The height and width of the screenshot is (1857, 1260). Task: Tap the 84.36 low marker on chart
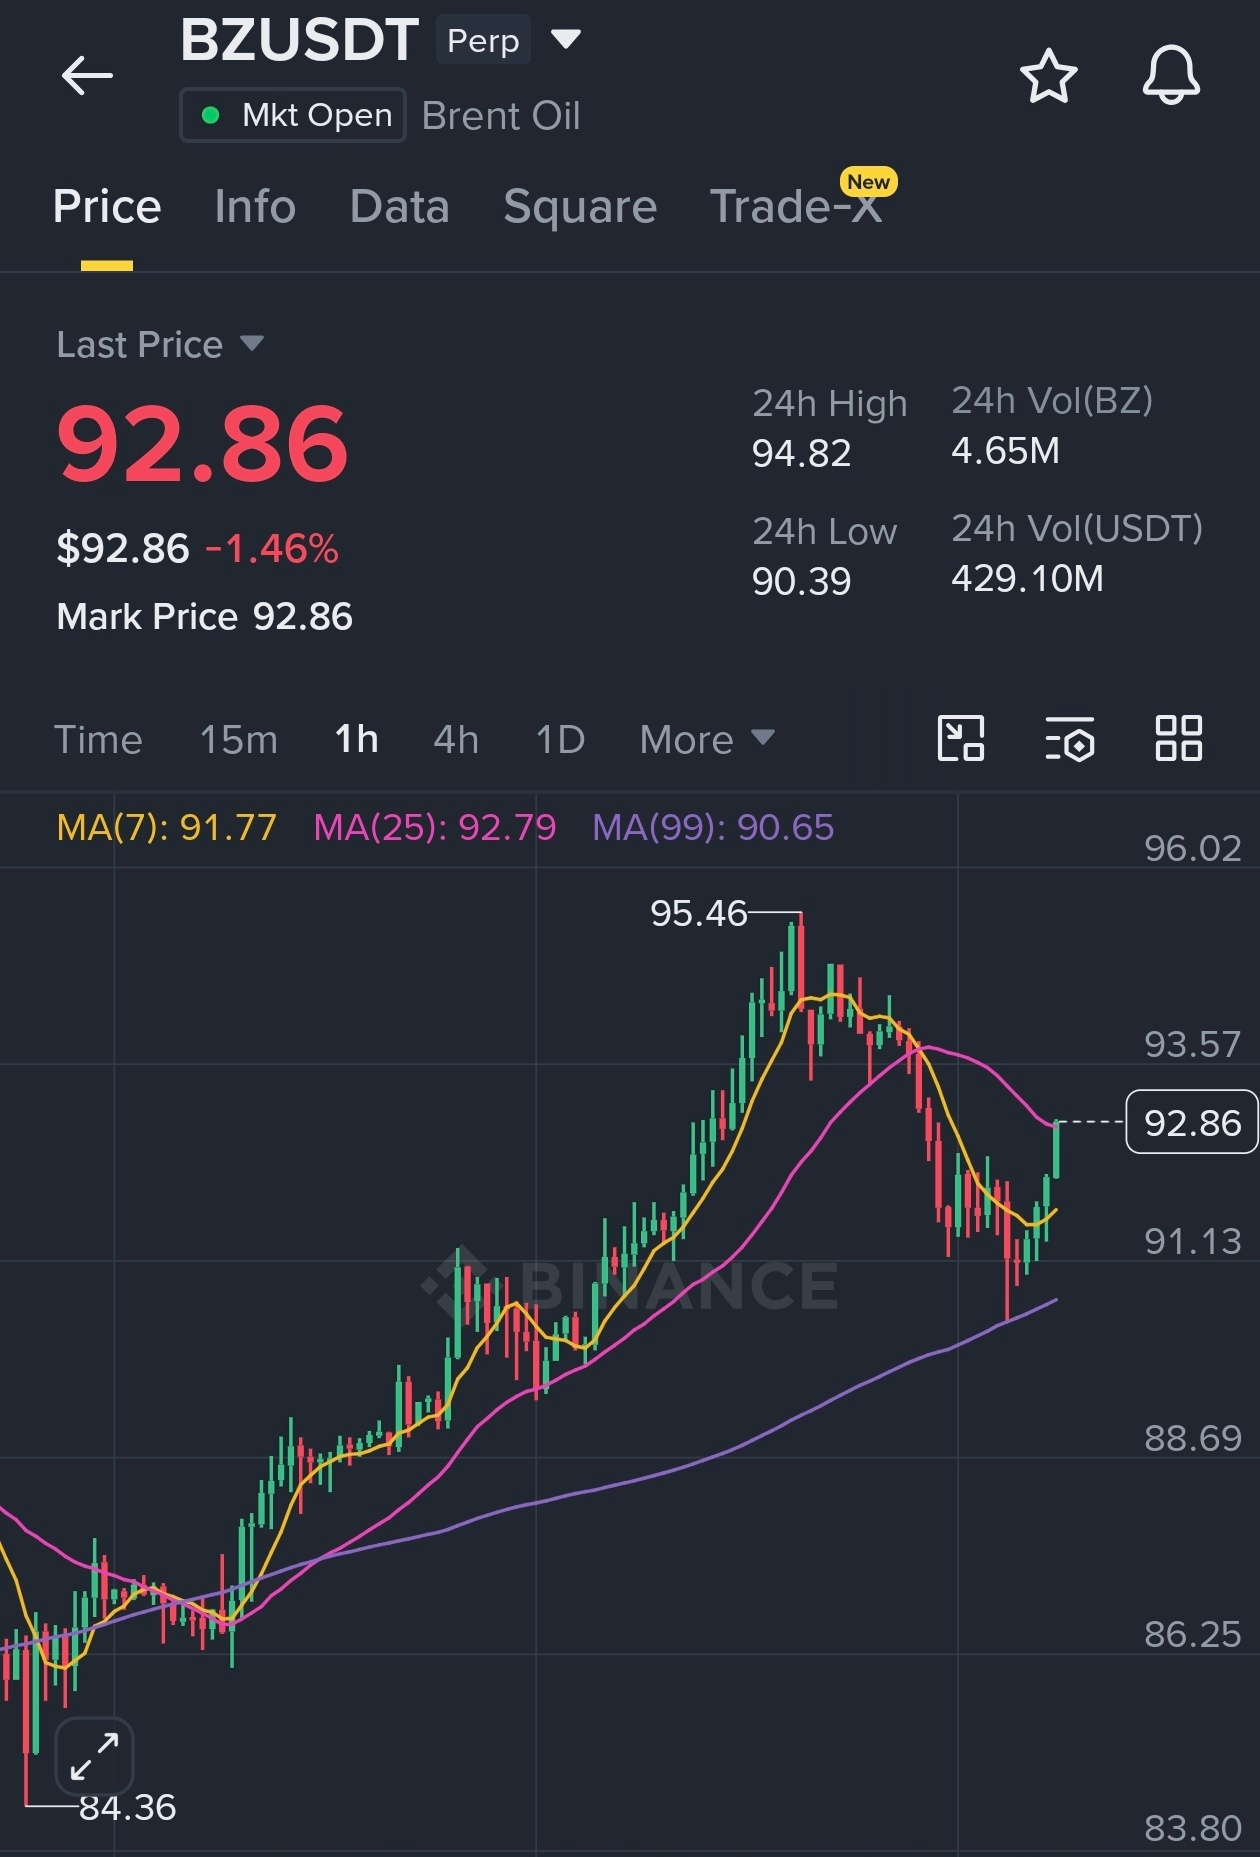pos(127,1807)
